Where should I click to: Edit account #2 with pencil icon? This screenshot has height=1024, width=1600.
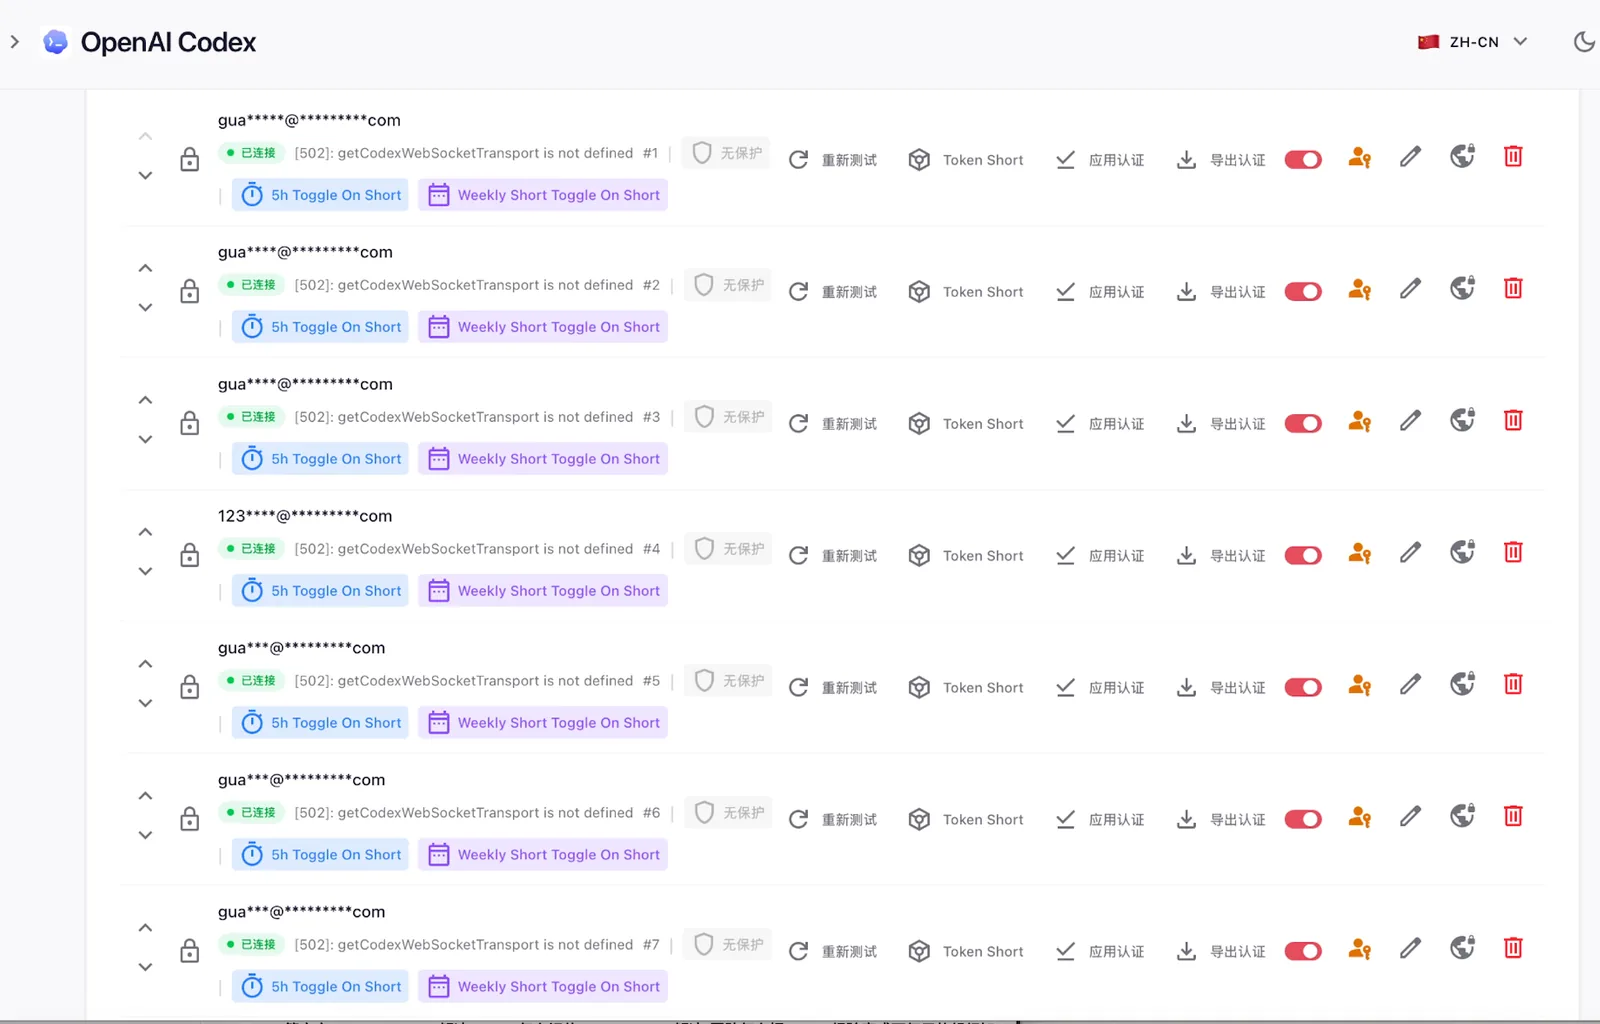click(1410, 289)
